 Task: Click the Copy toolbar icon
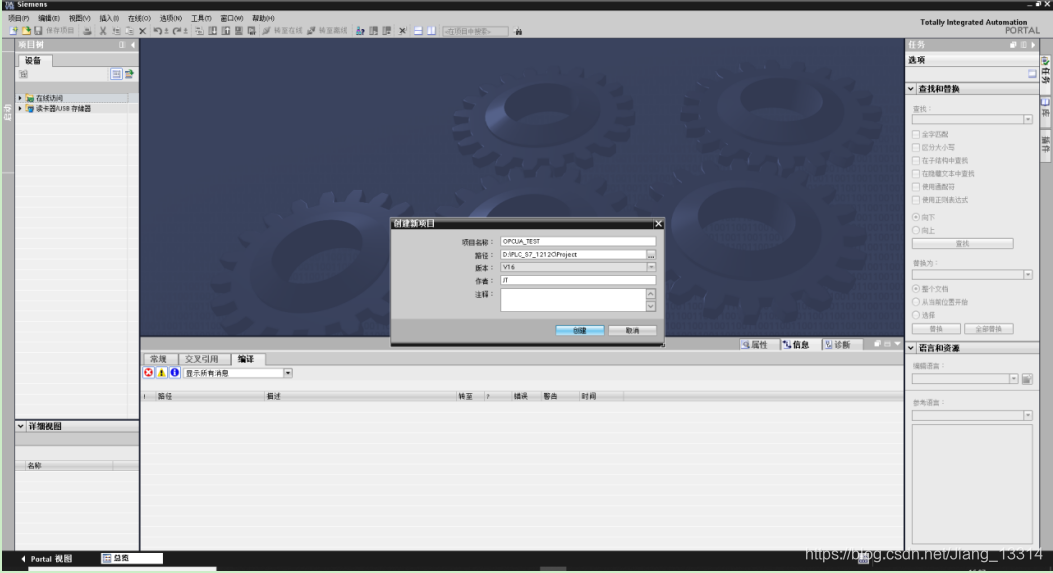116,31
